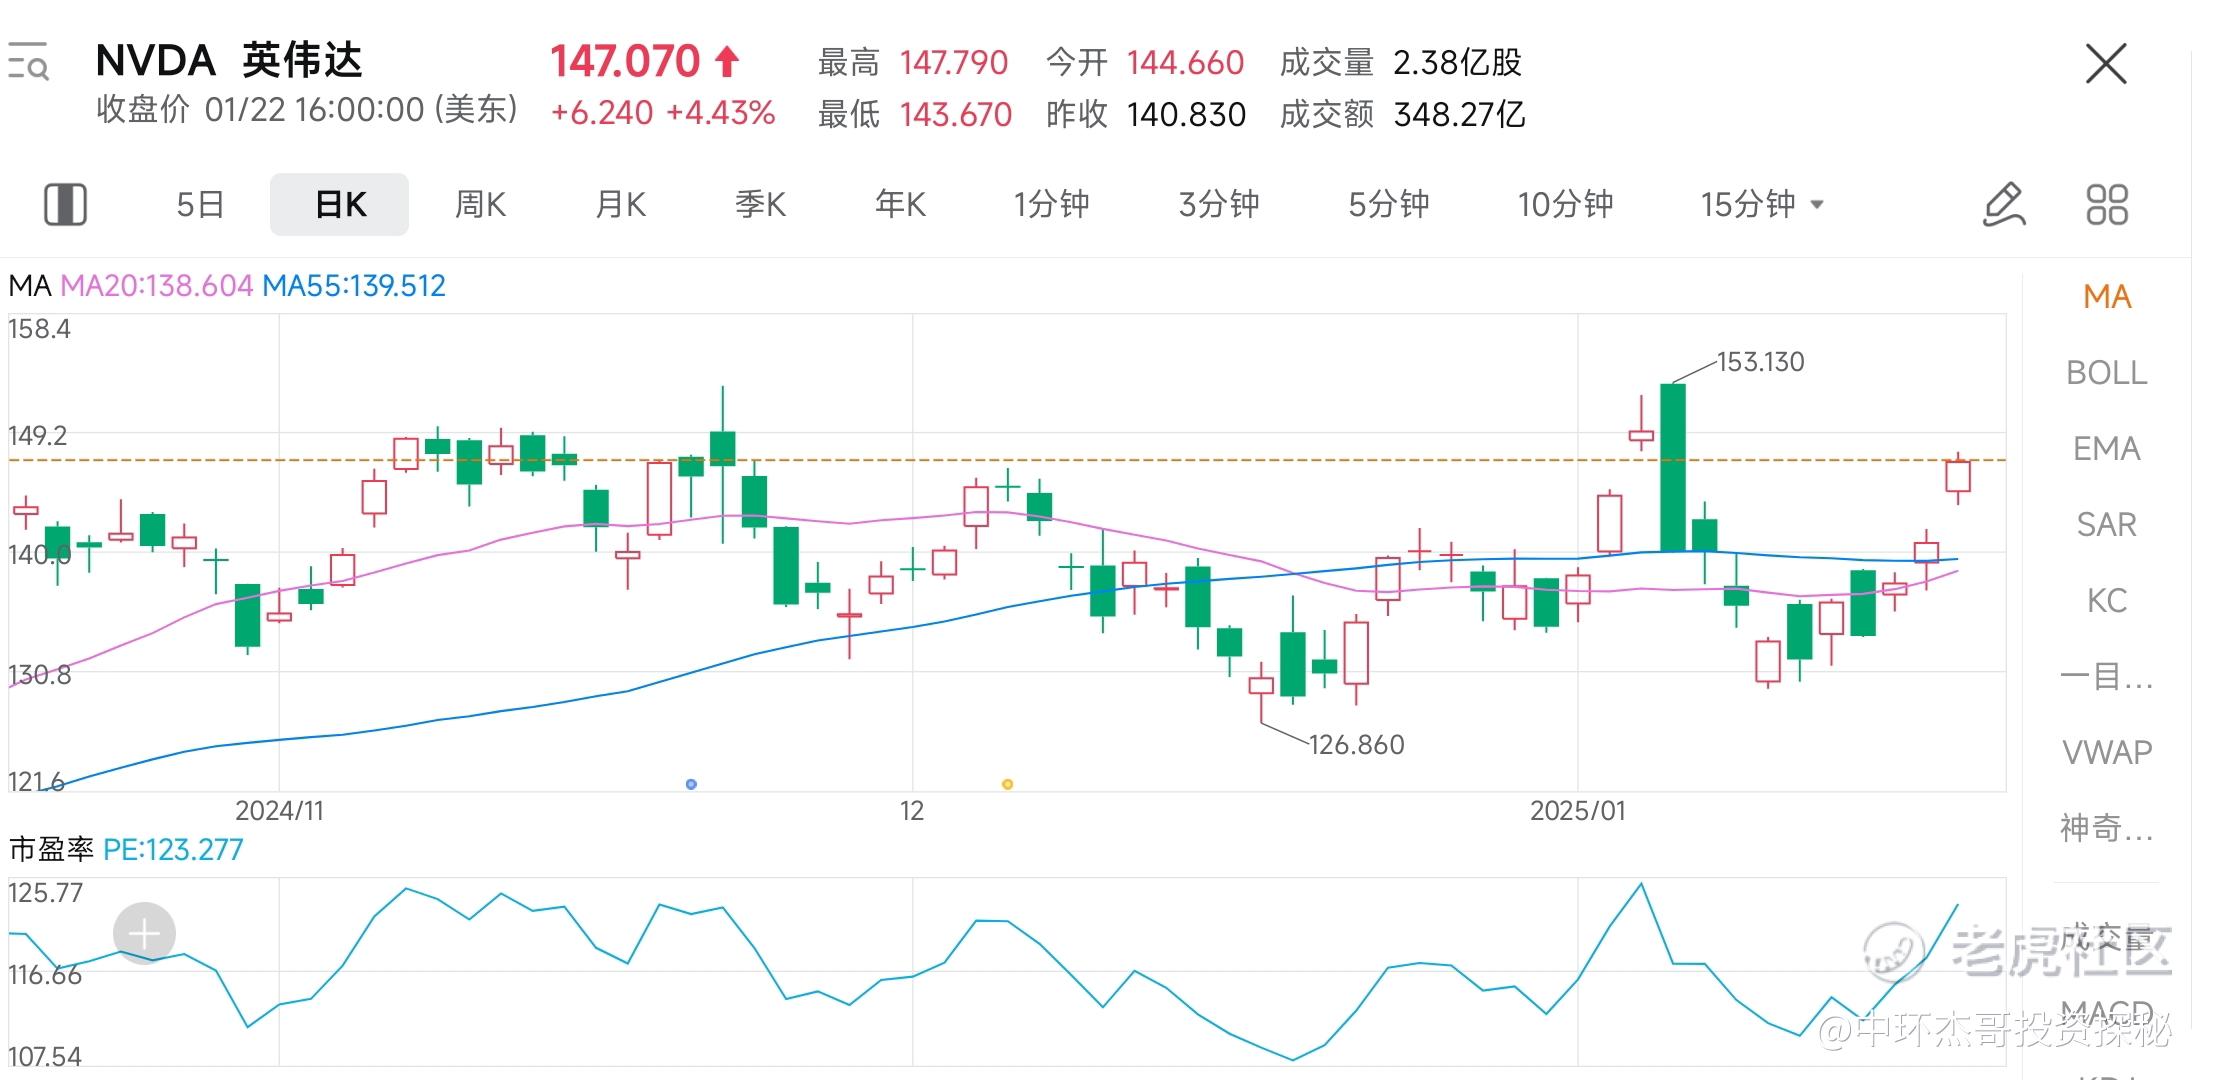
Task: Click the tall green candle below 153.130
Action: pyautogui.click(x=1673, y=468)
